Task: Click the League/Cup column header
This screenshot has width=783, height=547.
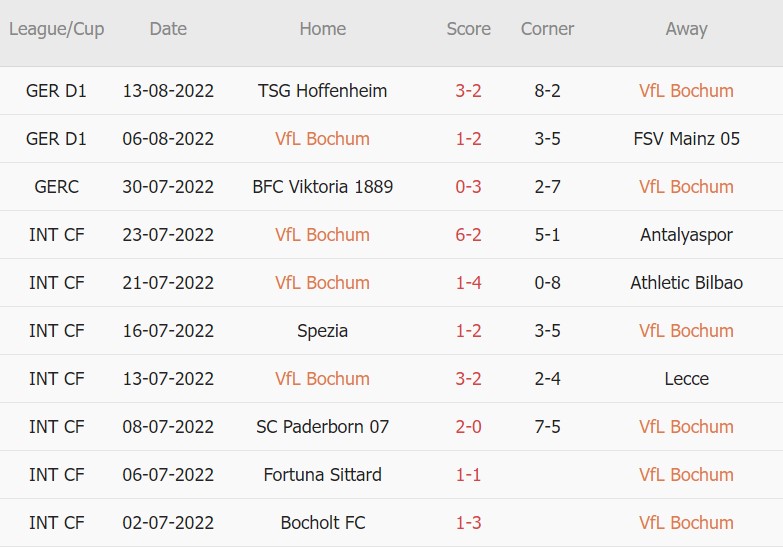Action: pos(56,29)
